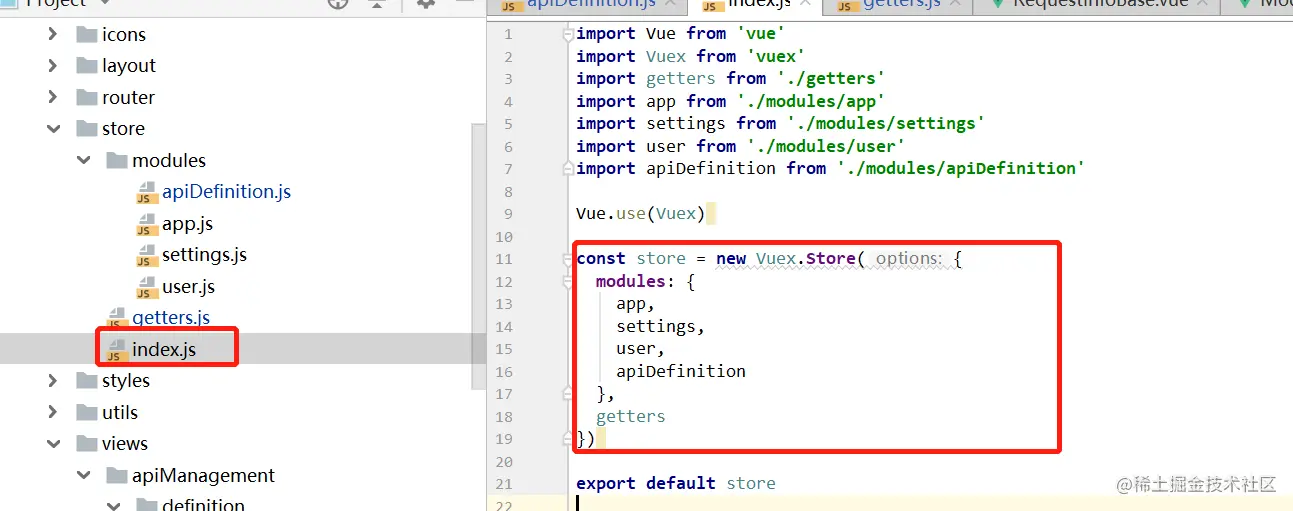Click the JS file icon of apiDefinition.js

tap(146, 192)
